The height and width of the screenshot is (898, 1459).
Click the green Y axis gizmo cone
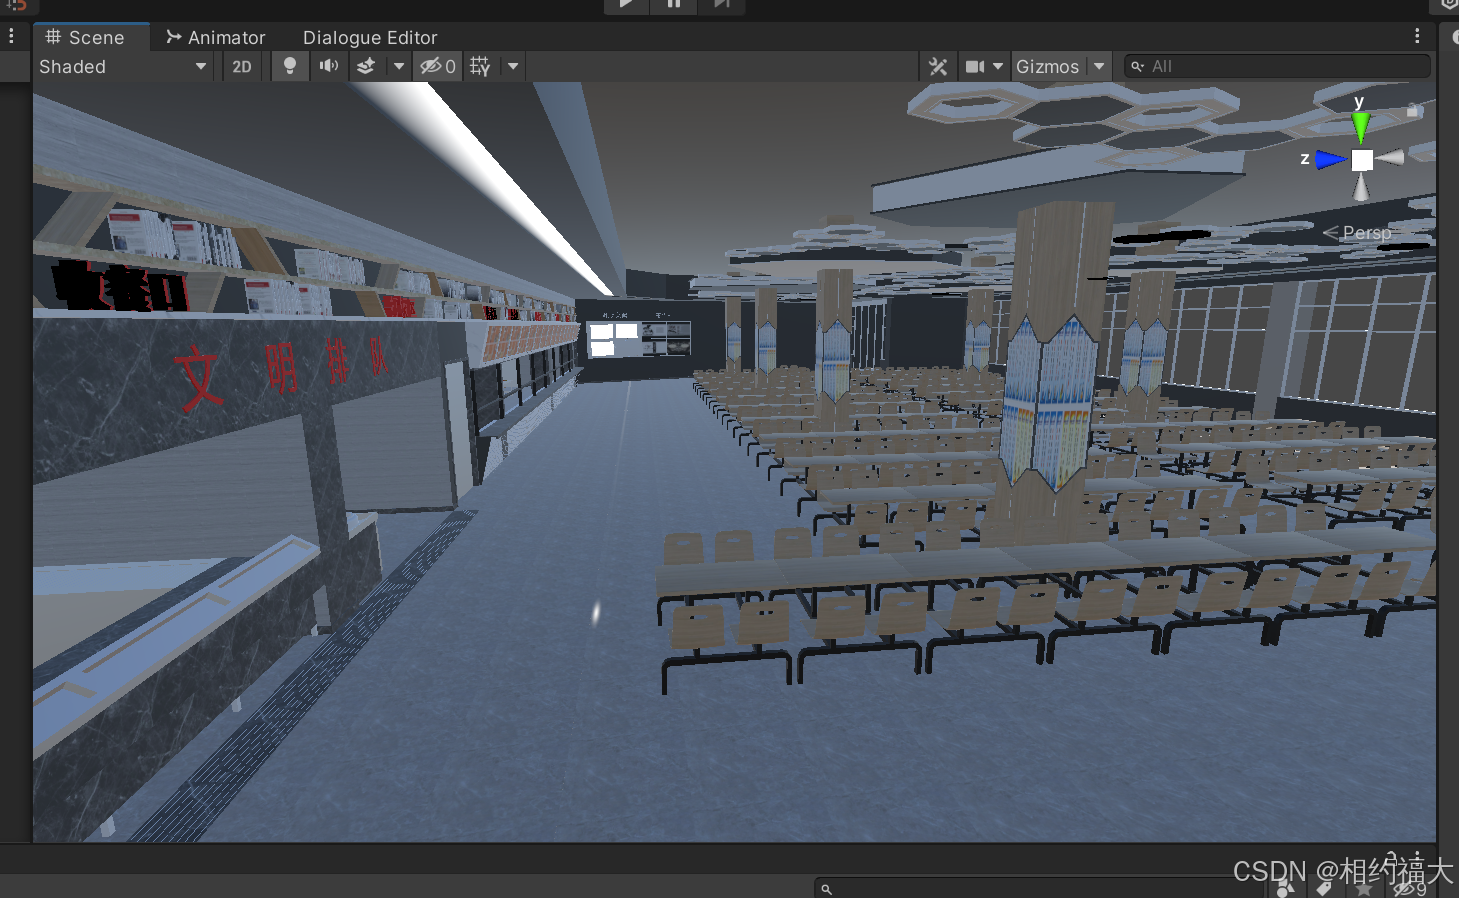point(1360,126)
